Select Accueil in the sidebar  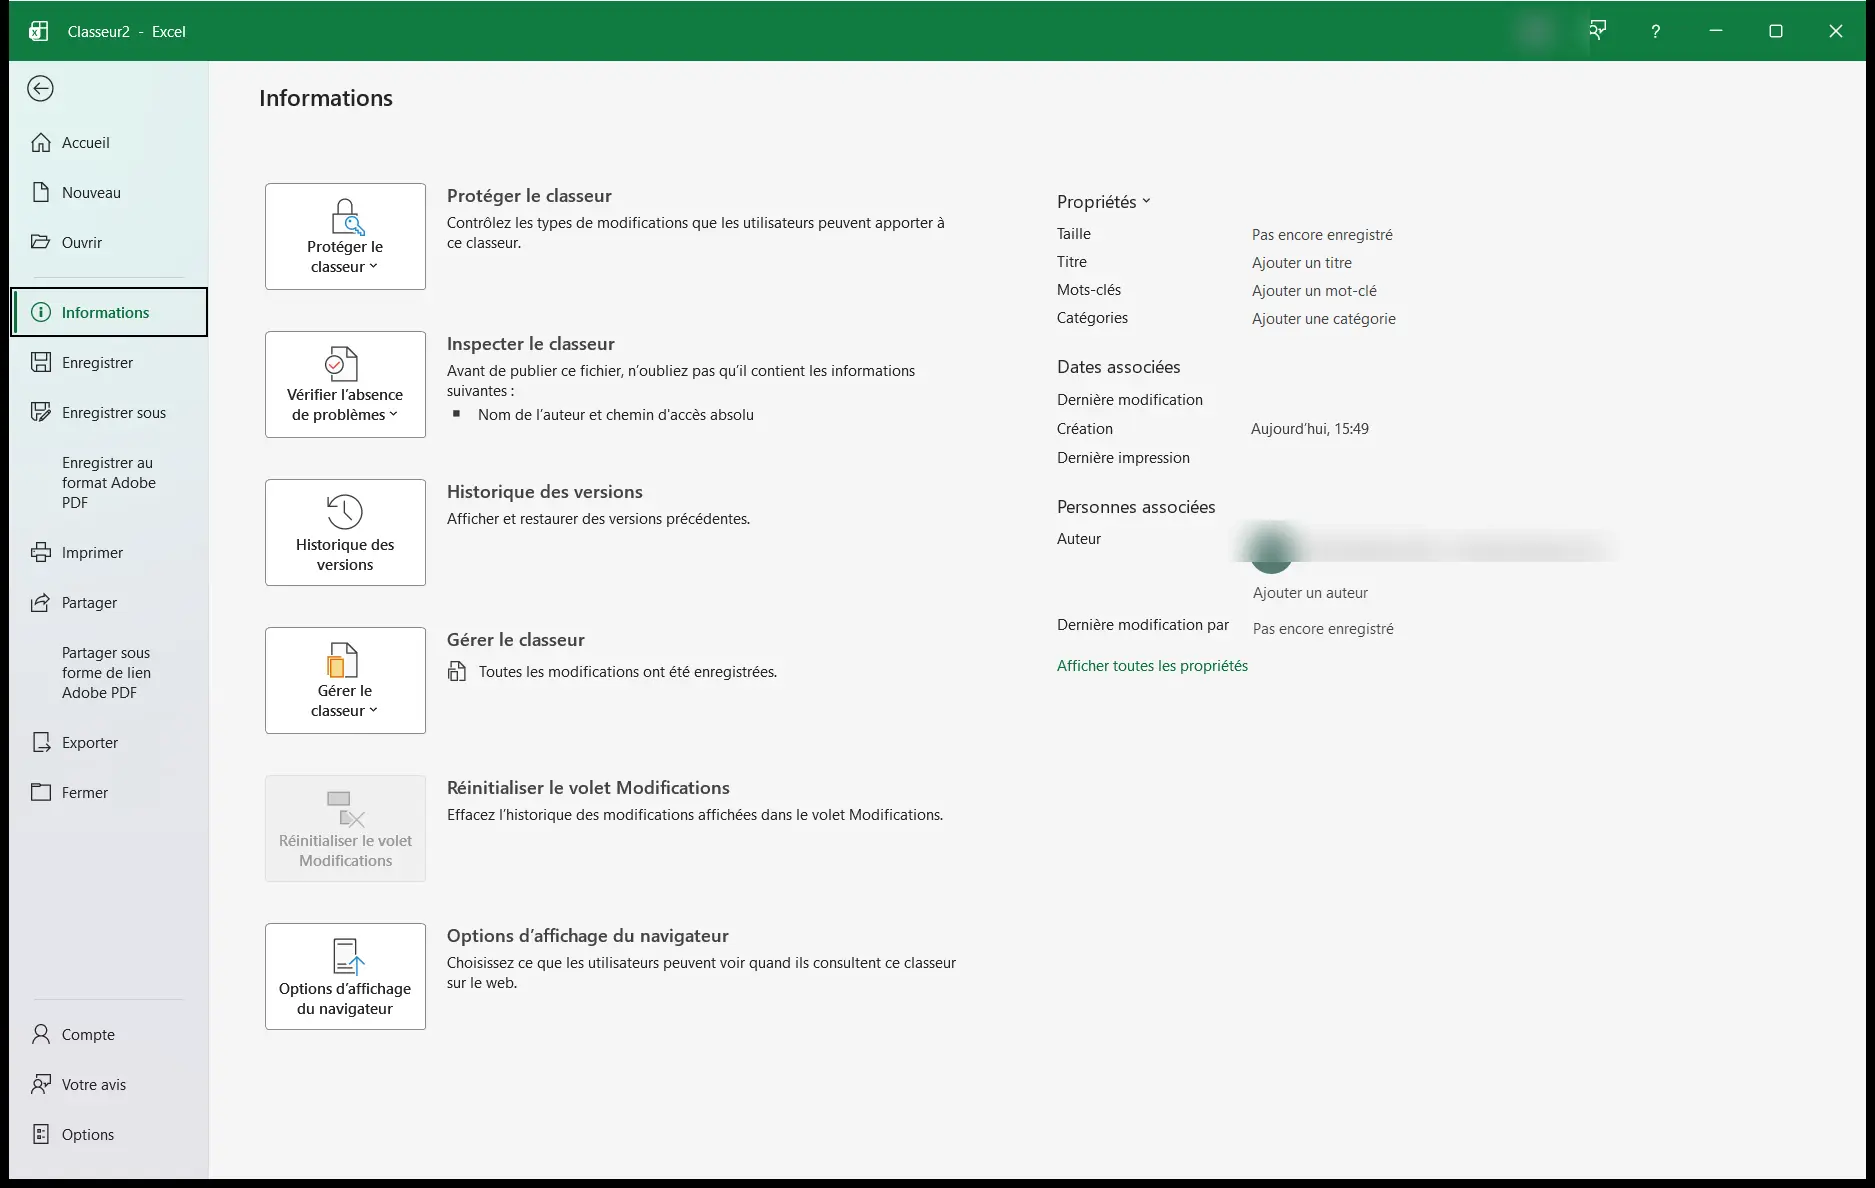point(108,142)
